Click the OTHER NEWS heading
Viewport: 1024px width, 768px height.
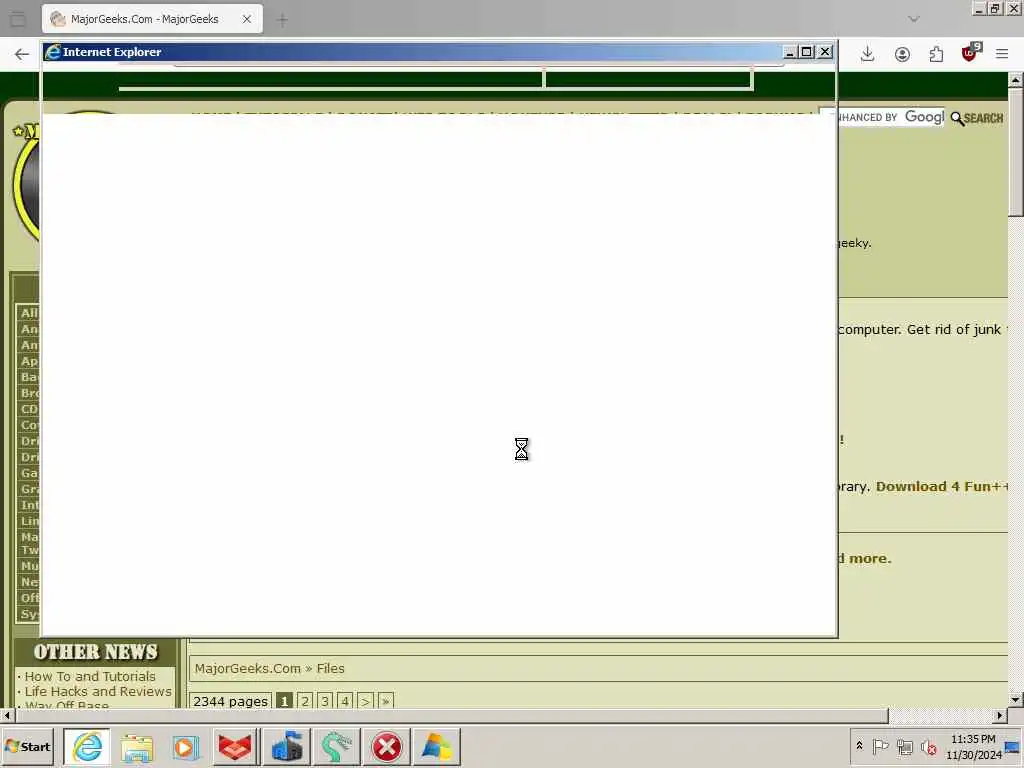click(95, 652)
